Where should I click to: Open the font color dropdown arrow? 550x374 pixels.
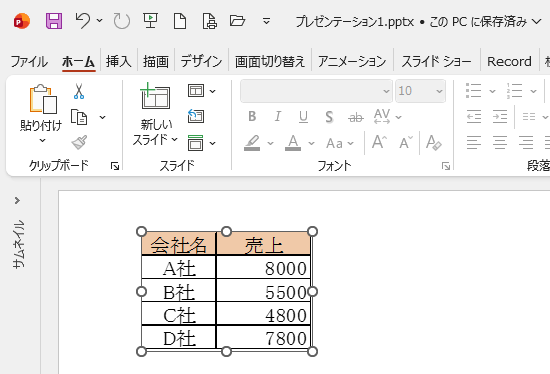coord(311,143)
